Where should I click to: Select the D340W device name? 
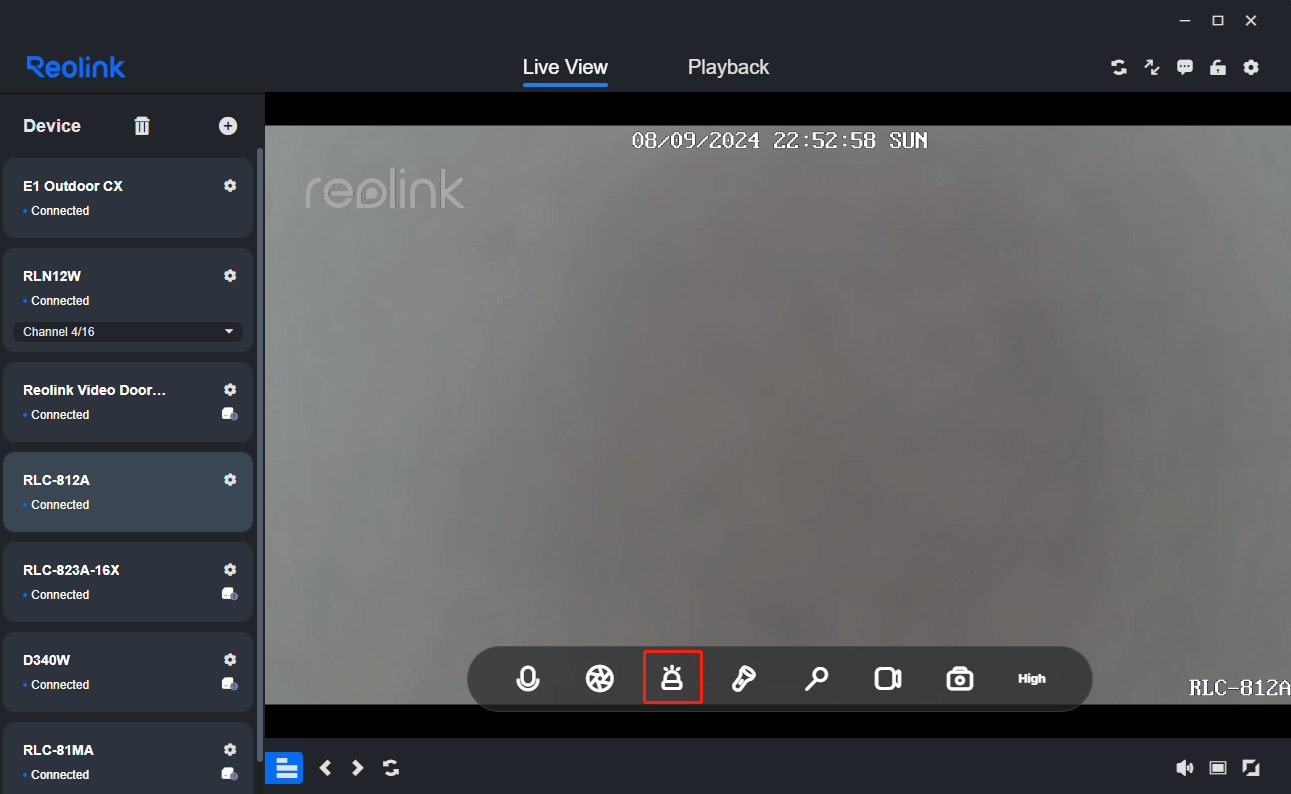point(47,660)
